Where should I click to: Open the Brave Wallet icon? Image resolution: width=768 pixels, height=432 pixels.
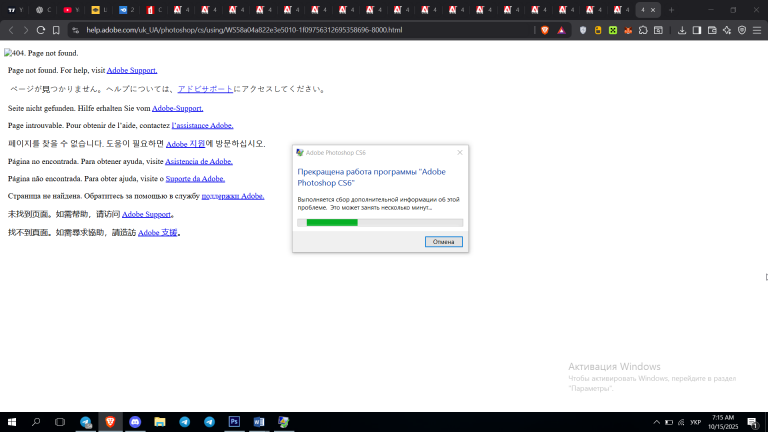click(x=712, y=30)
